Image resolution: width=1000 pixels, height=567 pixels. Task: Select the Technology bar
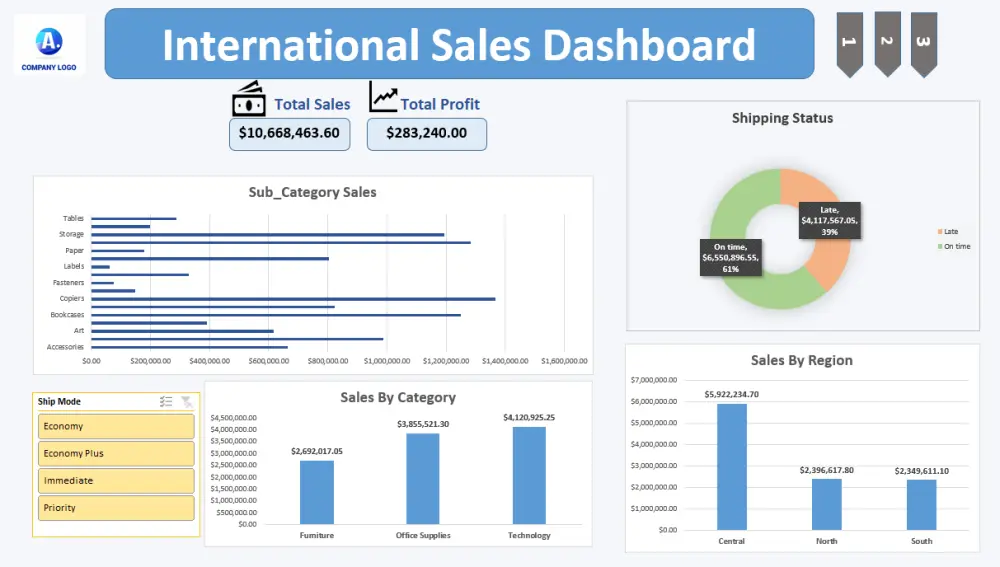pos(529,476)
